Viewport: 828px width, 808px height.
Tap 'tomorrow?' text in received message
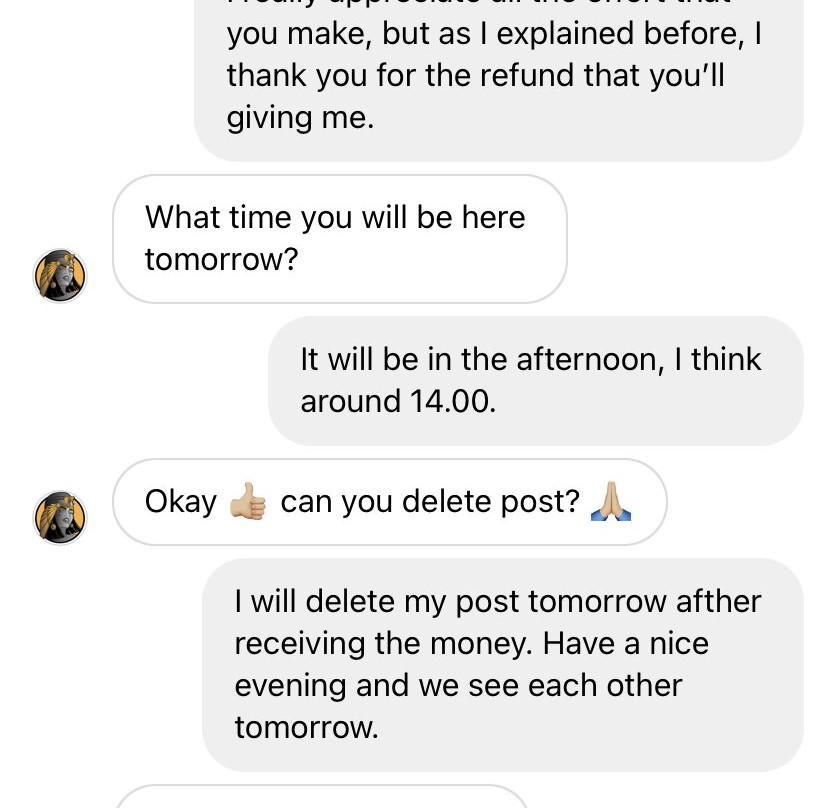click(x=222, y=259)
